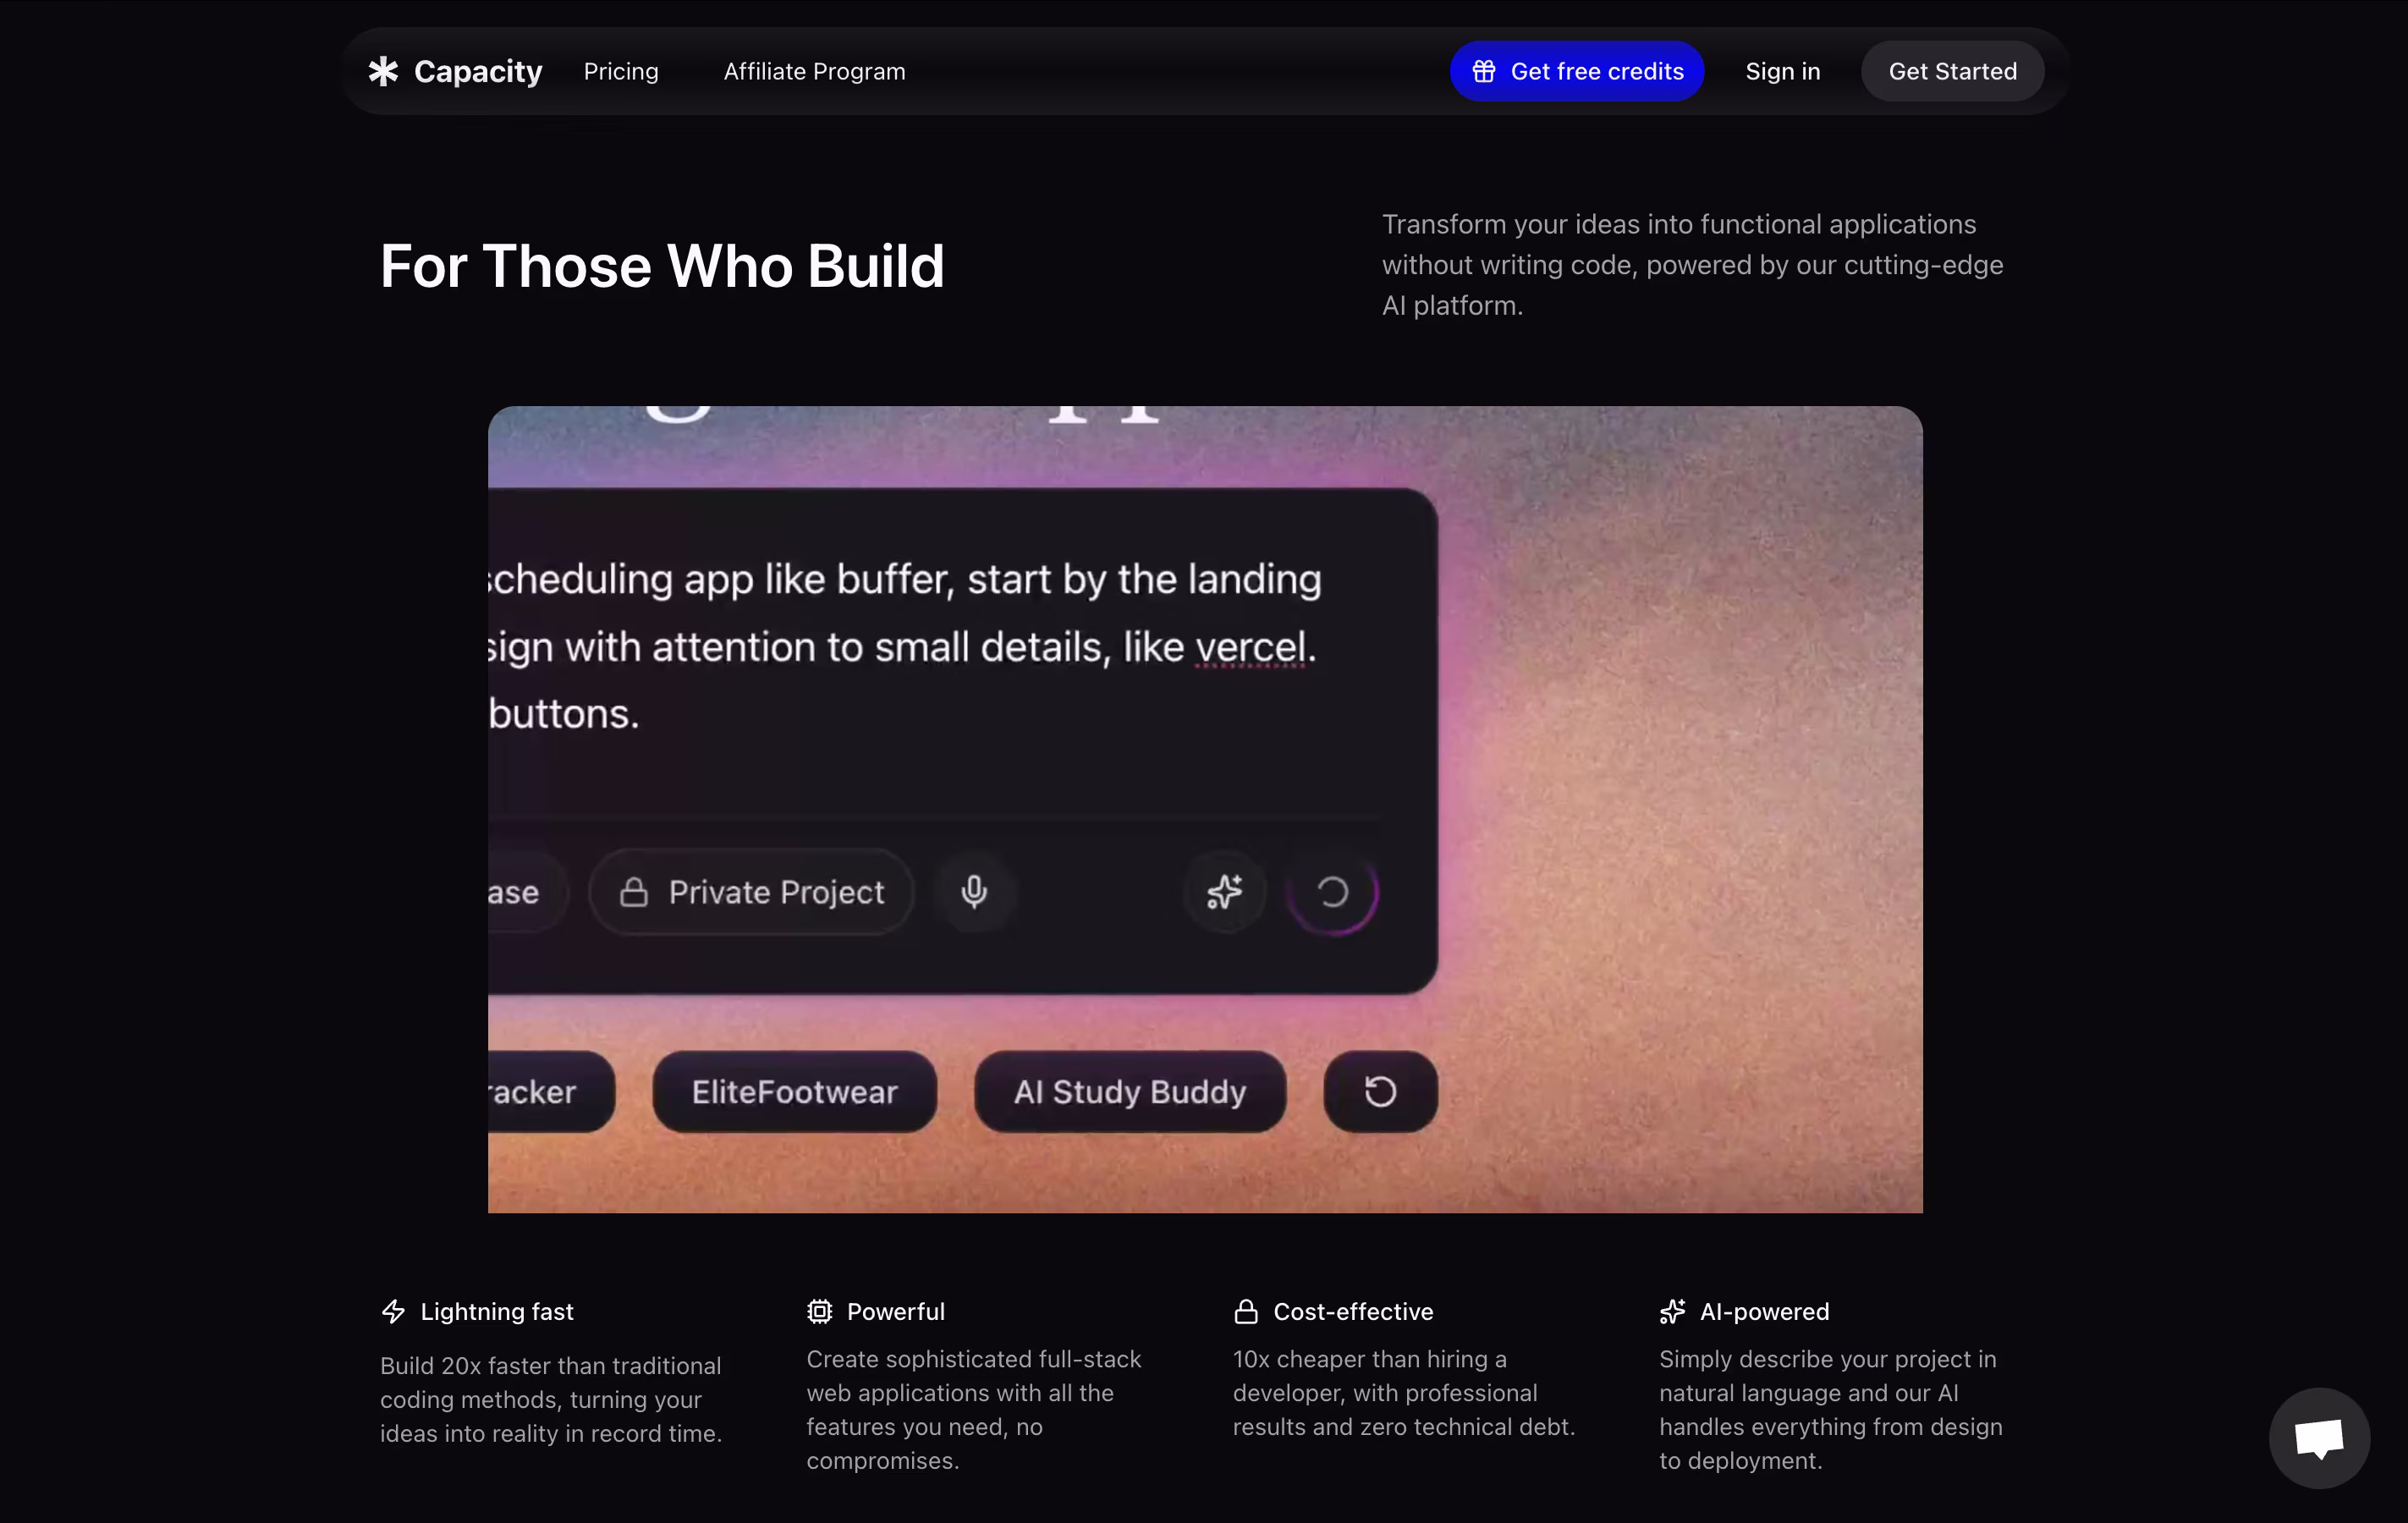Click the Sign in link
This screenshot has width=2408, height=1523.
coord(1782,71)
